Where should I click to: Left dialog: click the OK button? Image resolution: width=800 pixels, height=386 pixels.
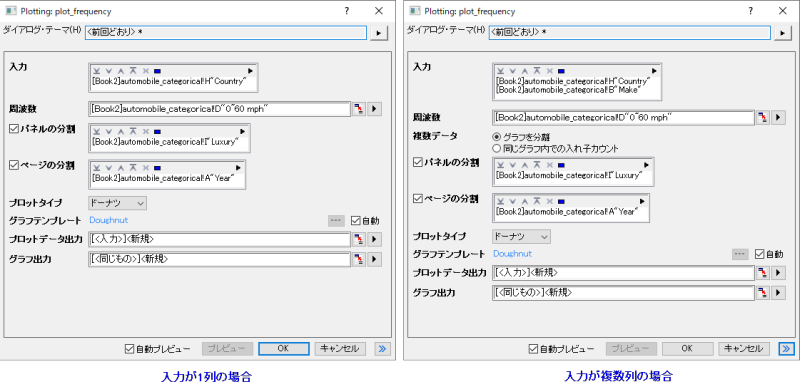coord(284,349)
